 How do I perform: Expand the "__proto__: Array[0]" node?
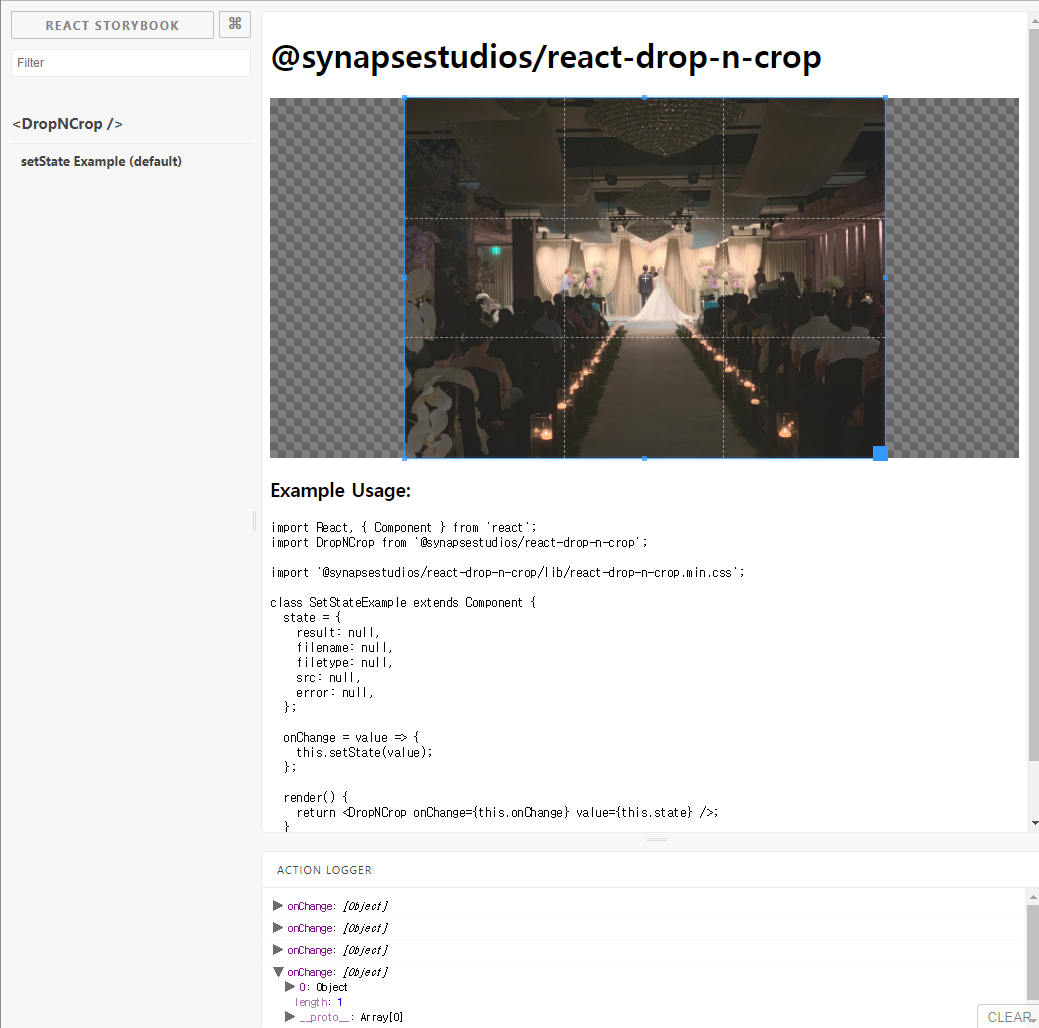coord(290,1016)
